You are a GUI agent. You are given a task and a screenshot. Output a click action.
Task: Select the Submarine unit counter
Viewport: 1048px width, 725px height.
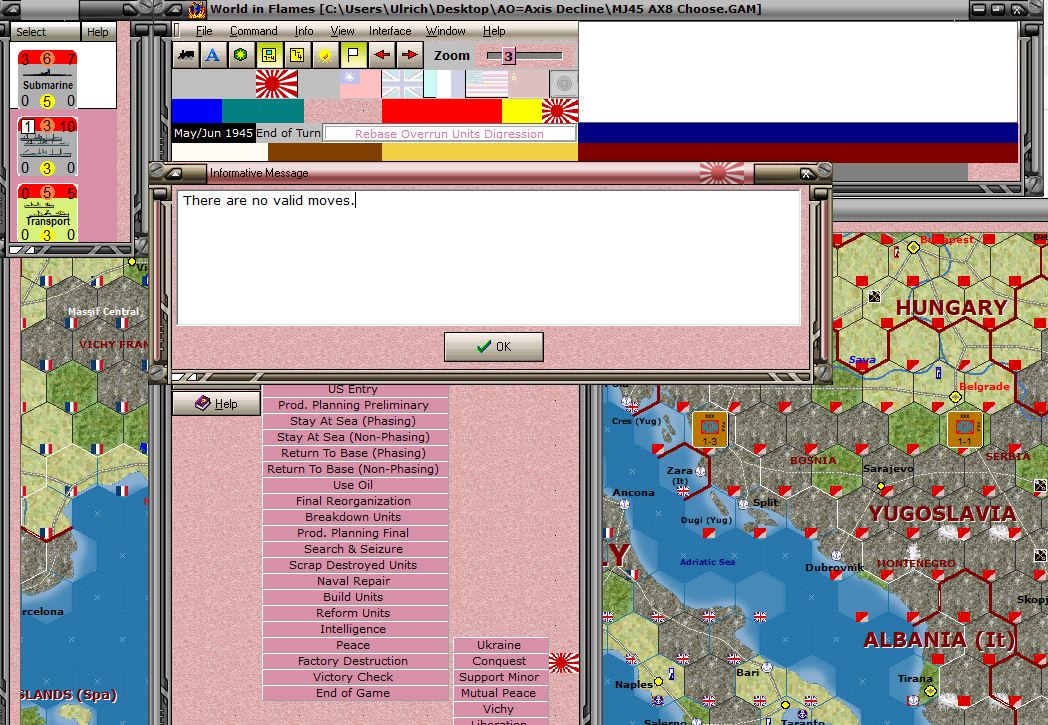coord(47,80)
